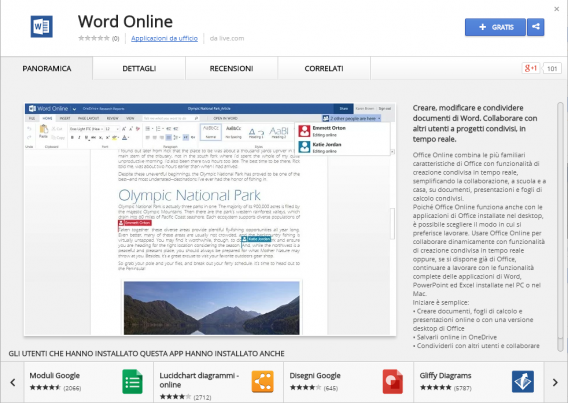Screen dimensions: 568x403
Task: Open Lucidchart diagrammi - online card
Action: [x=218, y=382]
